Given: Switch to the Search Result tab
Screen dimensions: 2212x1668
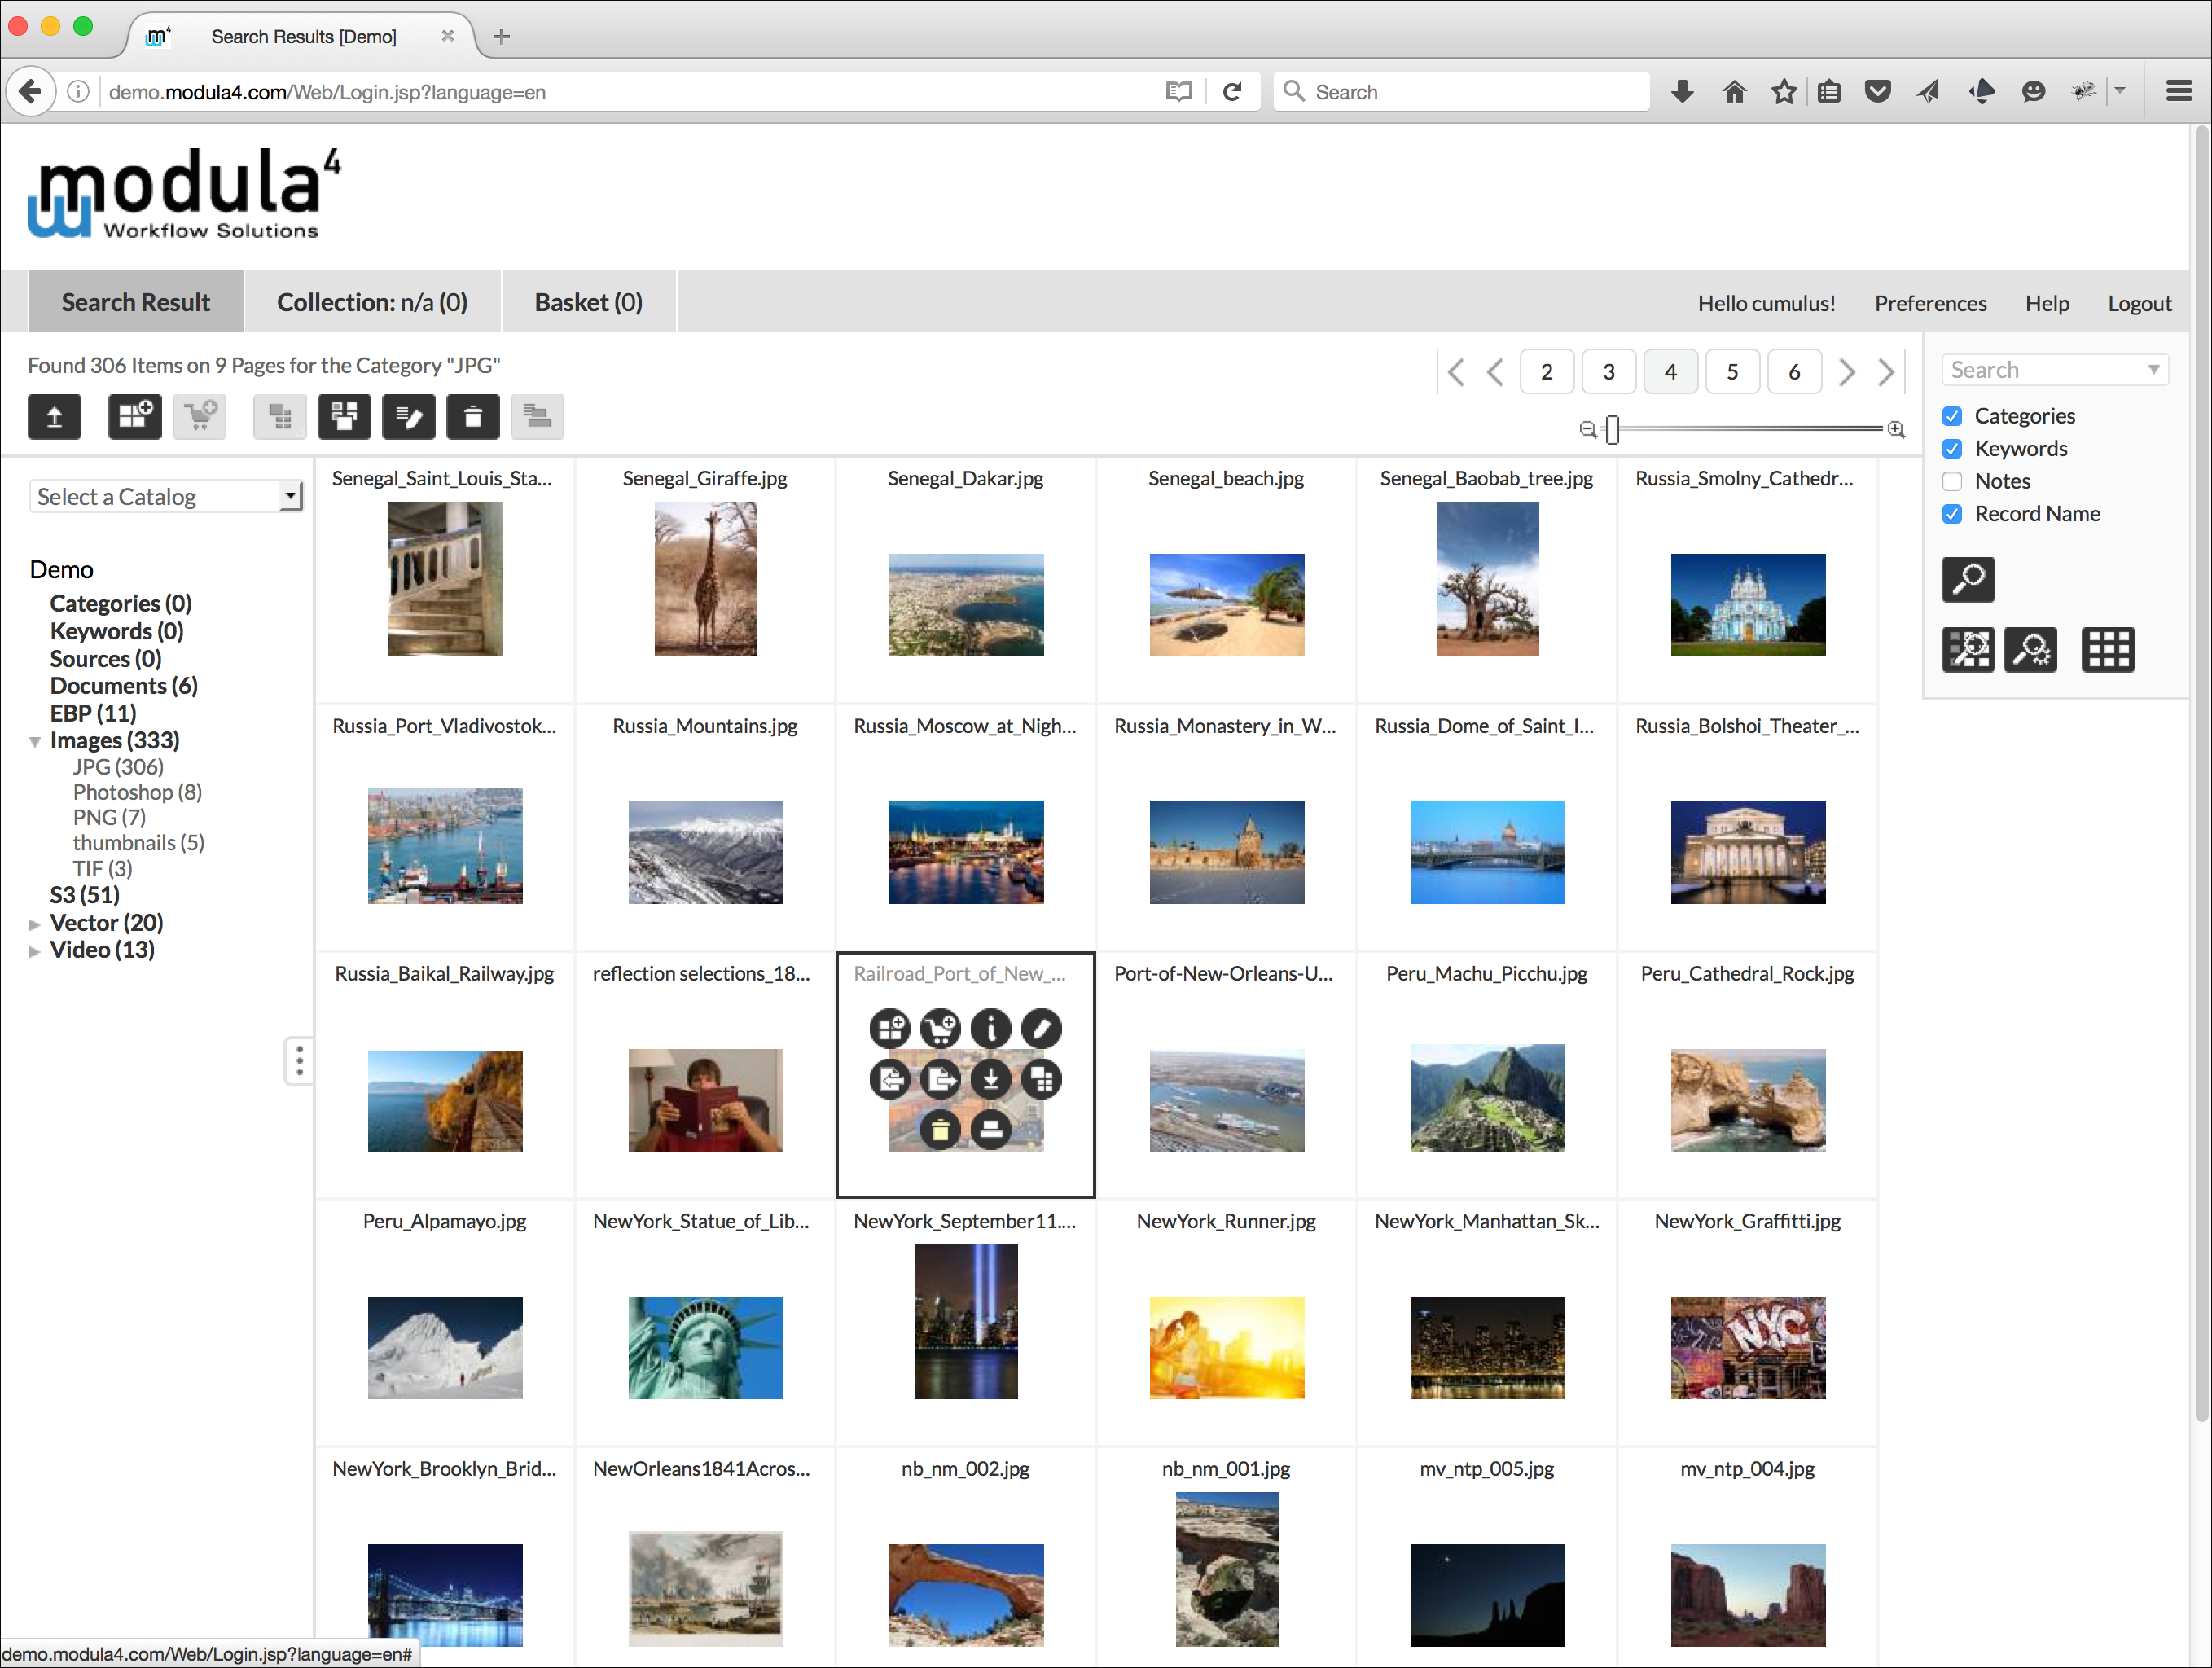Looking at the screenshot, I should [136, 302].
